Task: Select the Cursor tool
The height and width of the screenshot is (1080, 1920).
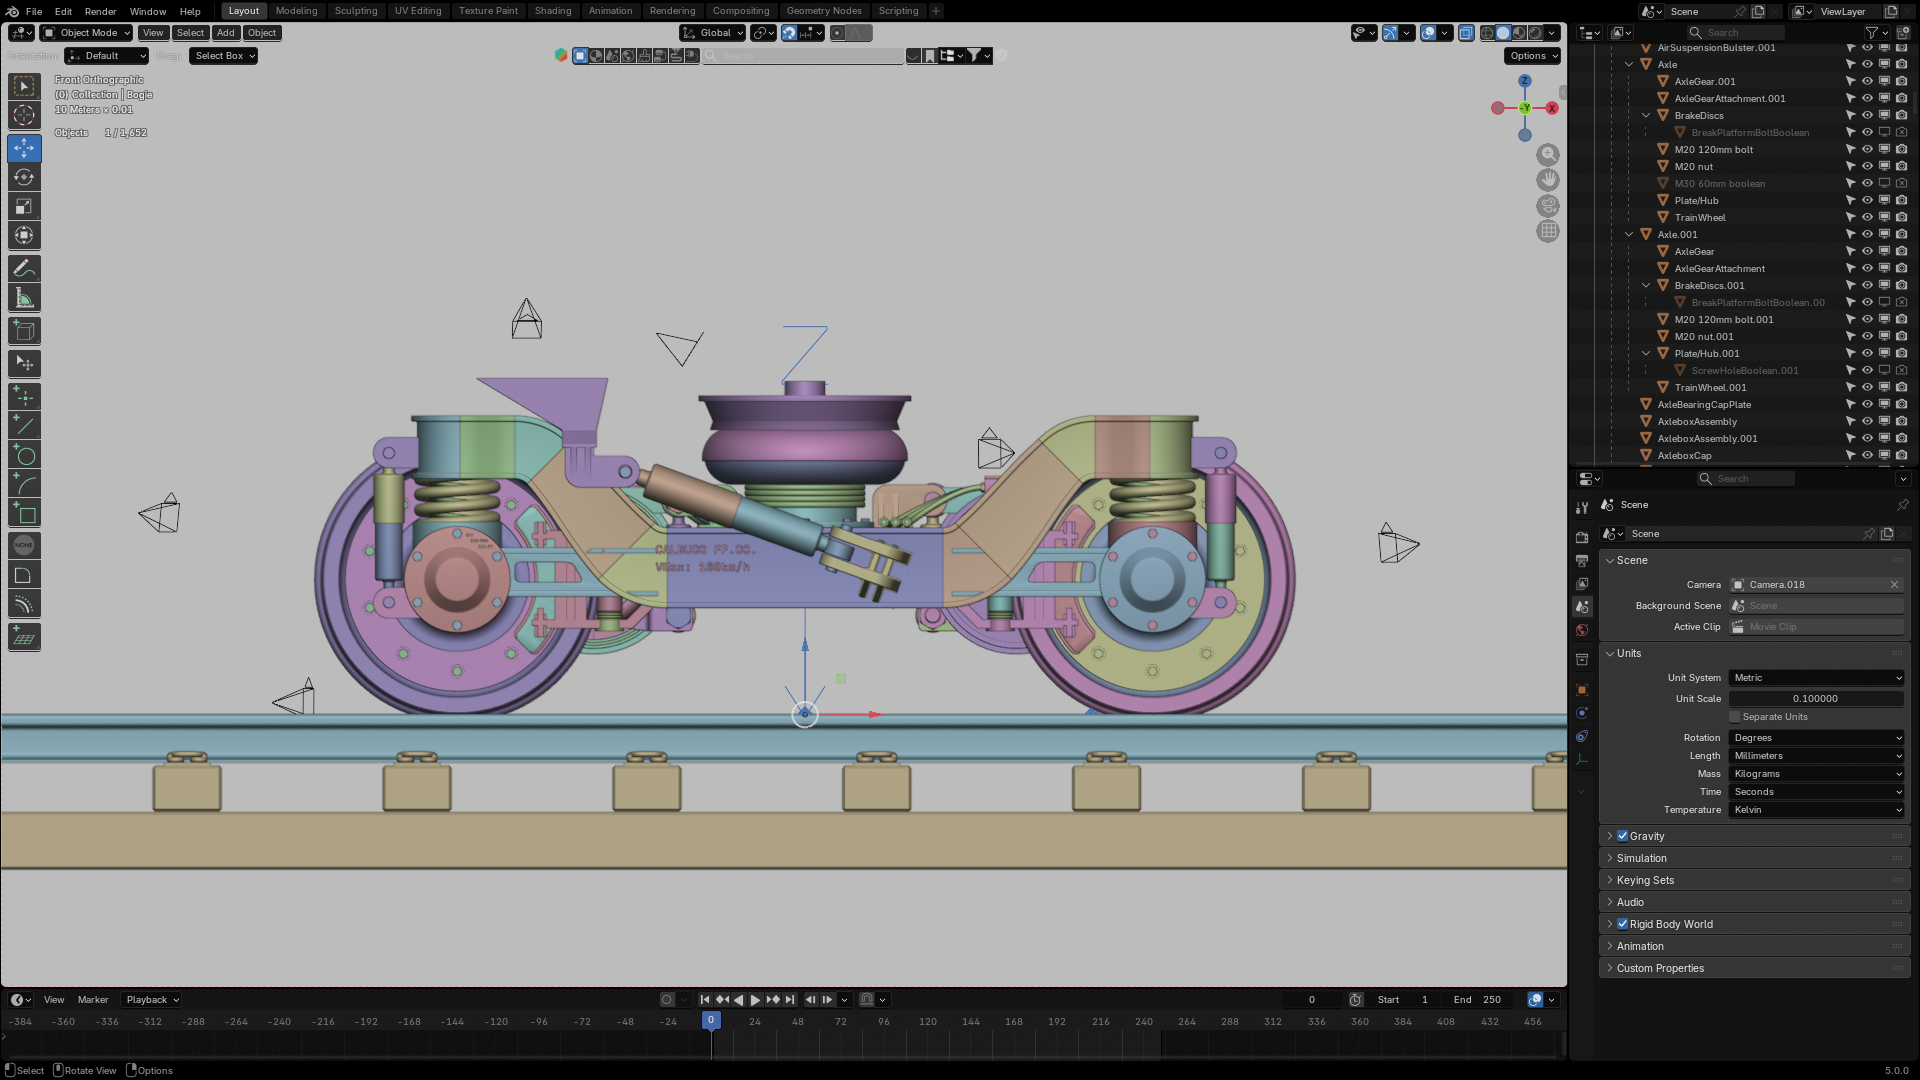Action: (x=24, y=115)
